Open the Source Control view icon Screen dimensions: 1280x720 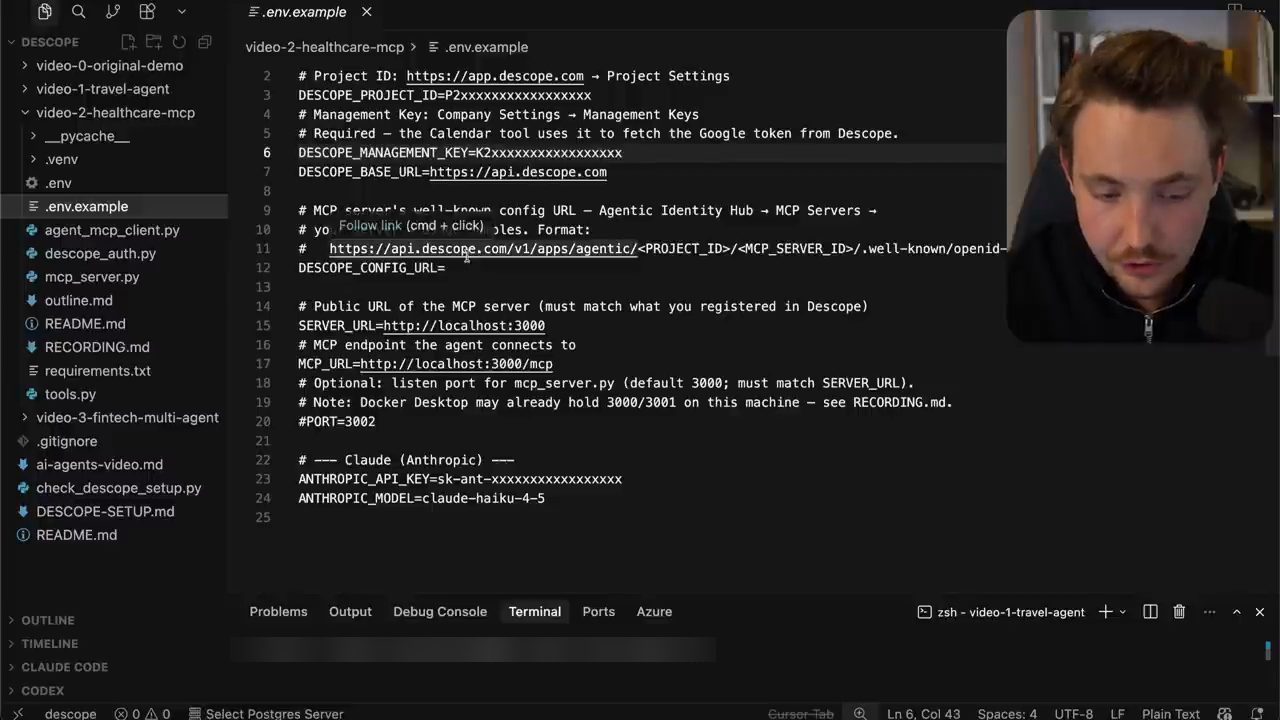click(x=113, y=12)
